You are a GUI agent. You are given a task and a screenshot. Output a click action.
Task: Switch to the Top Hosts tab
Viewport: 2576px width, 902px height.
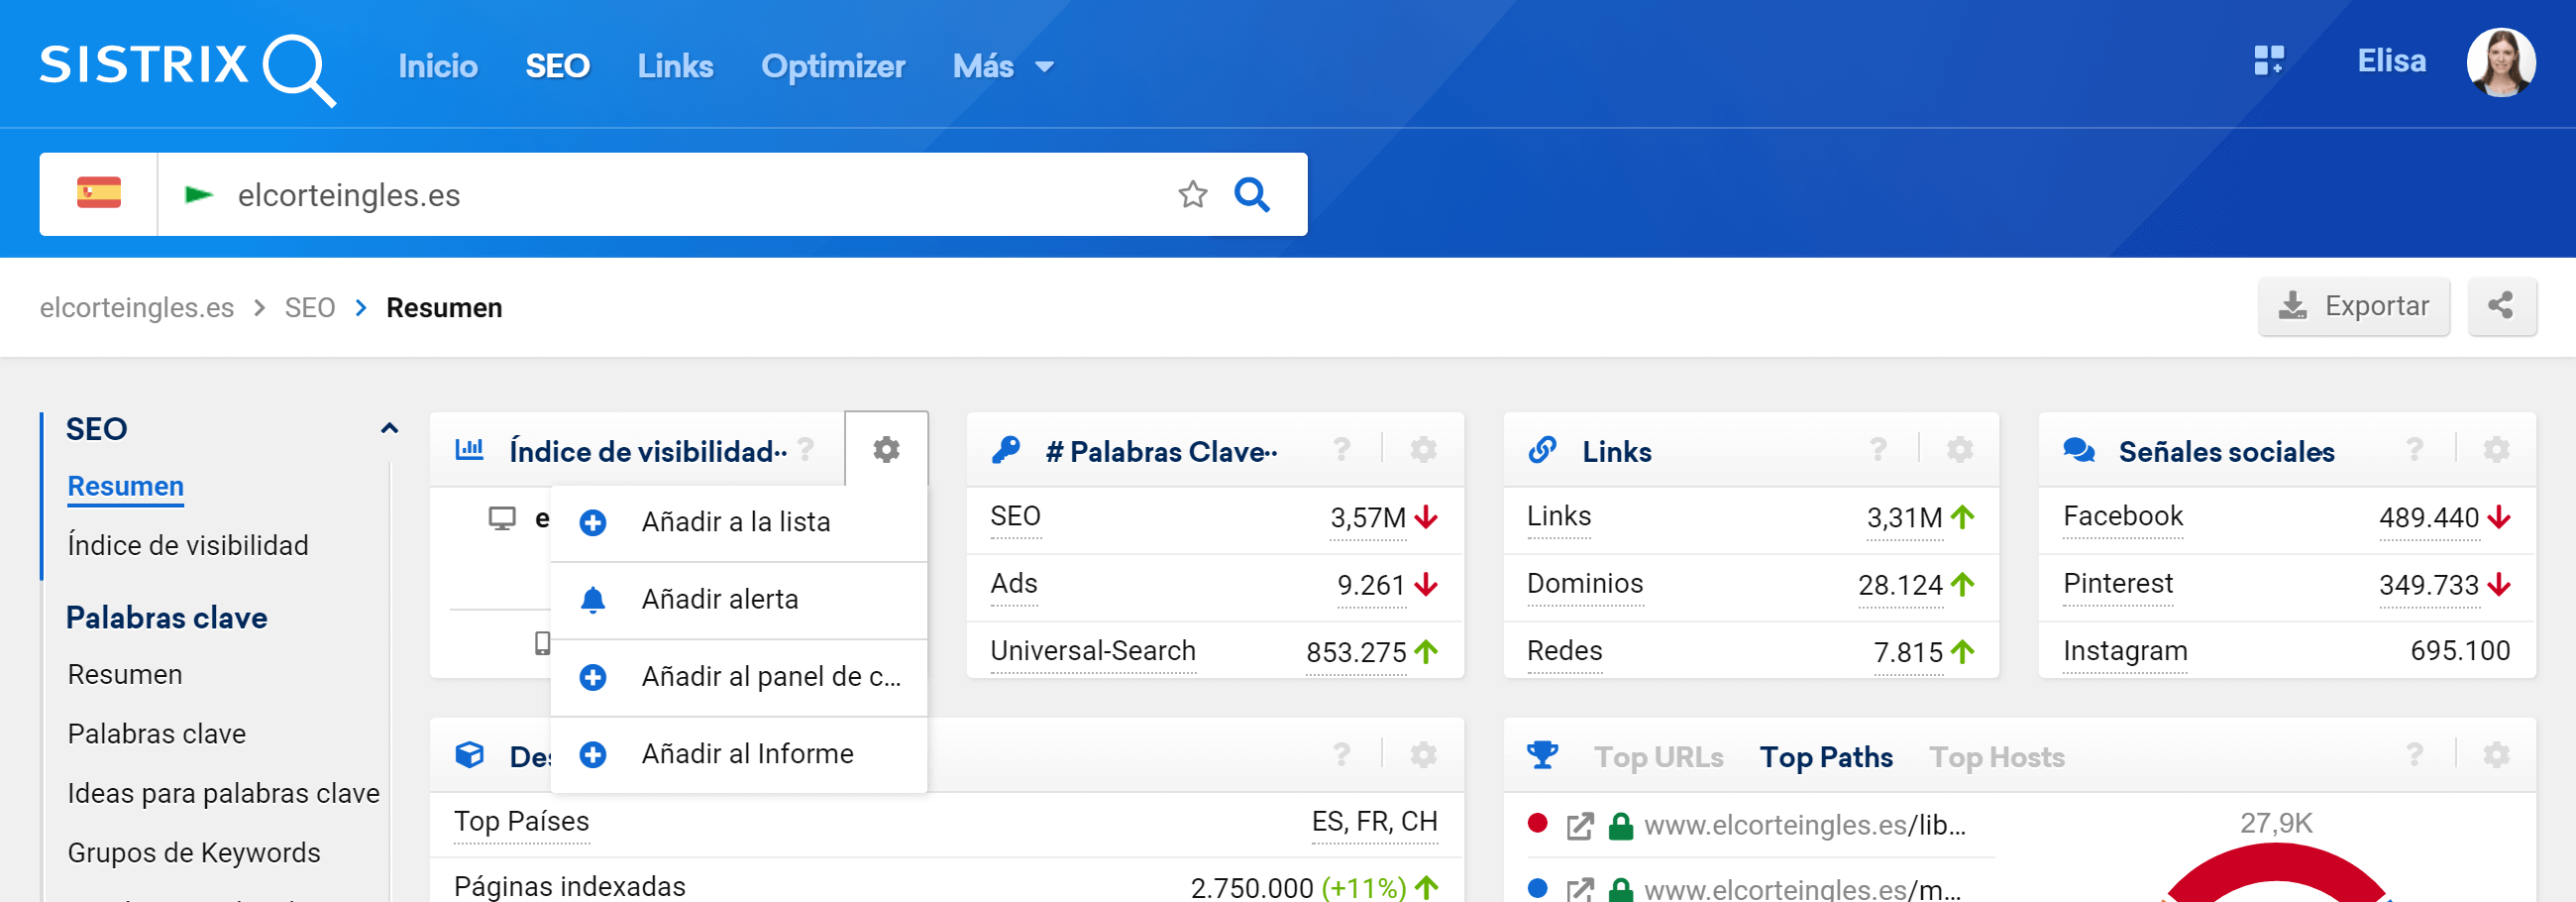(x=1996, y=757)
